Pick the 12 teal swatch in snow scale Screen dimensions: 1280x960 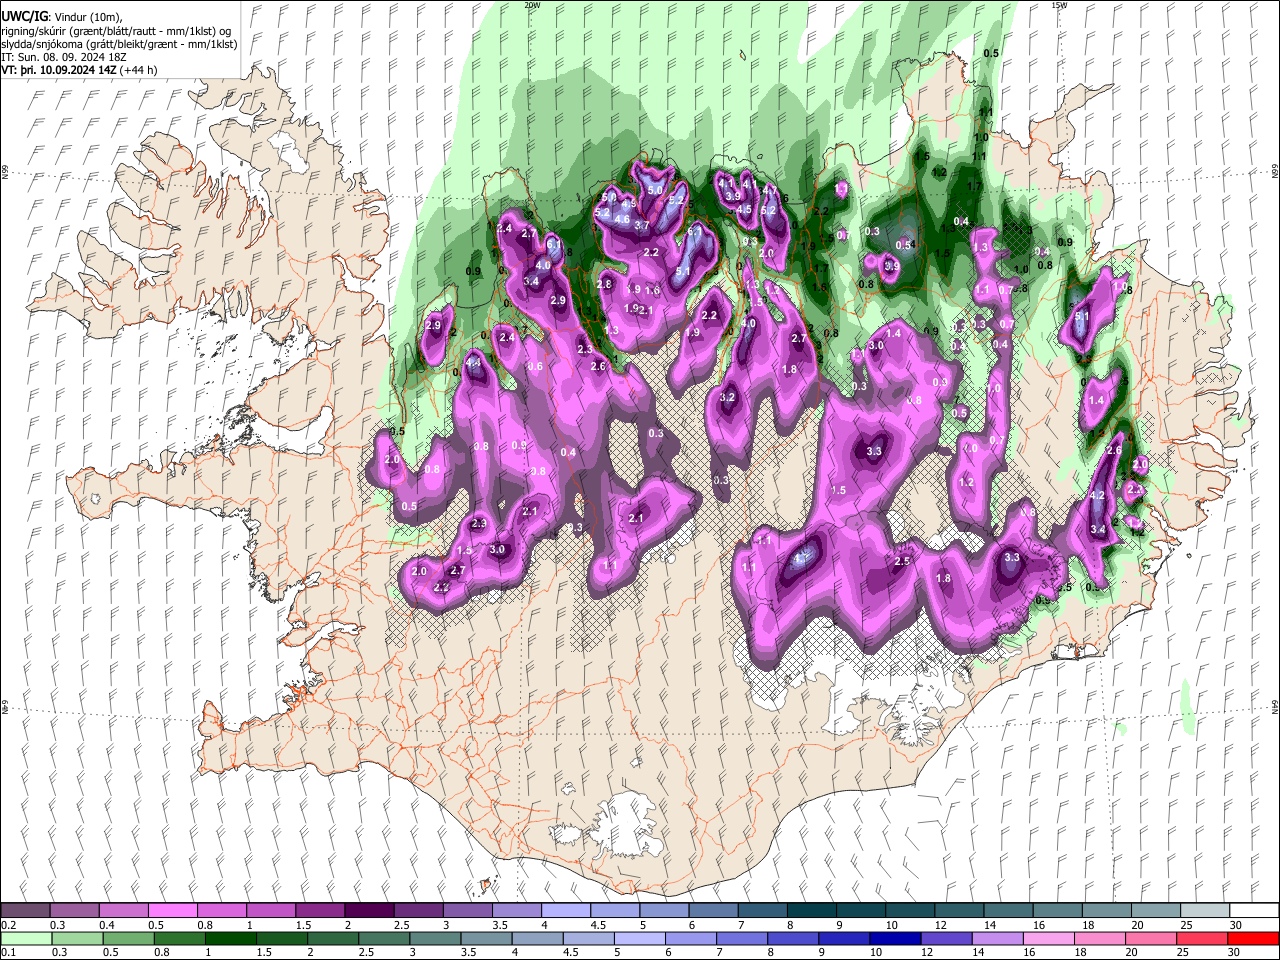coord(959,911)
